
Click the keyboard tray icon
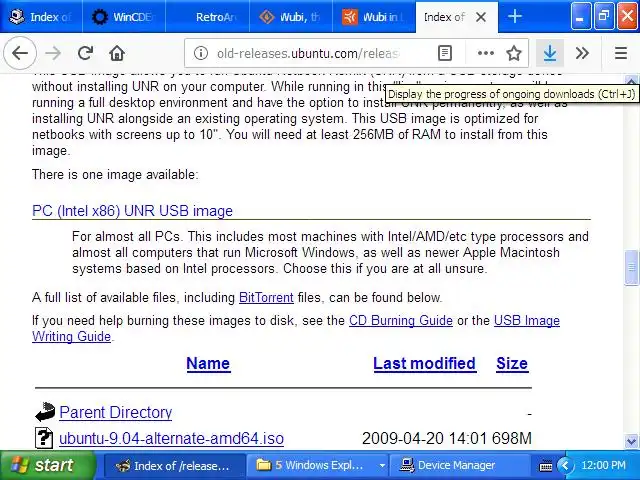[546, 466]
